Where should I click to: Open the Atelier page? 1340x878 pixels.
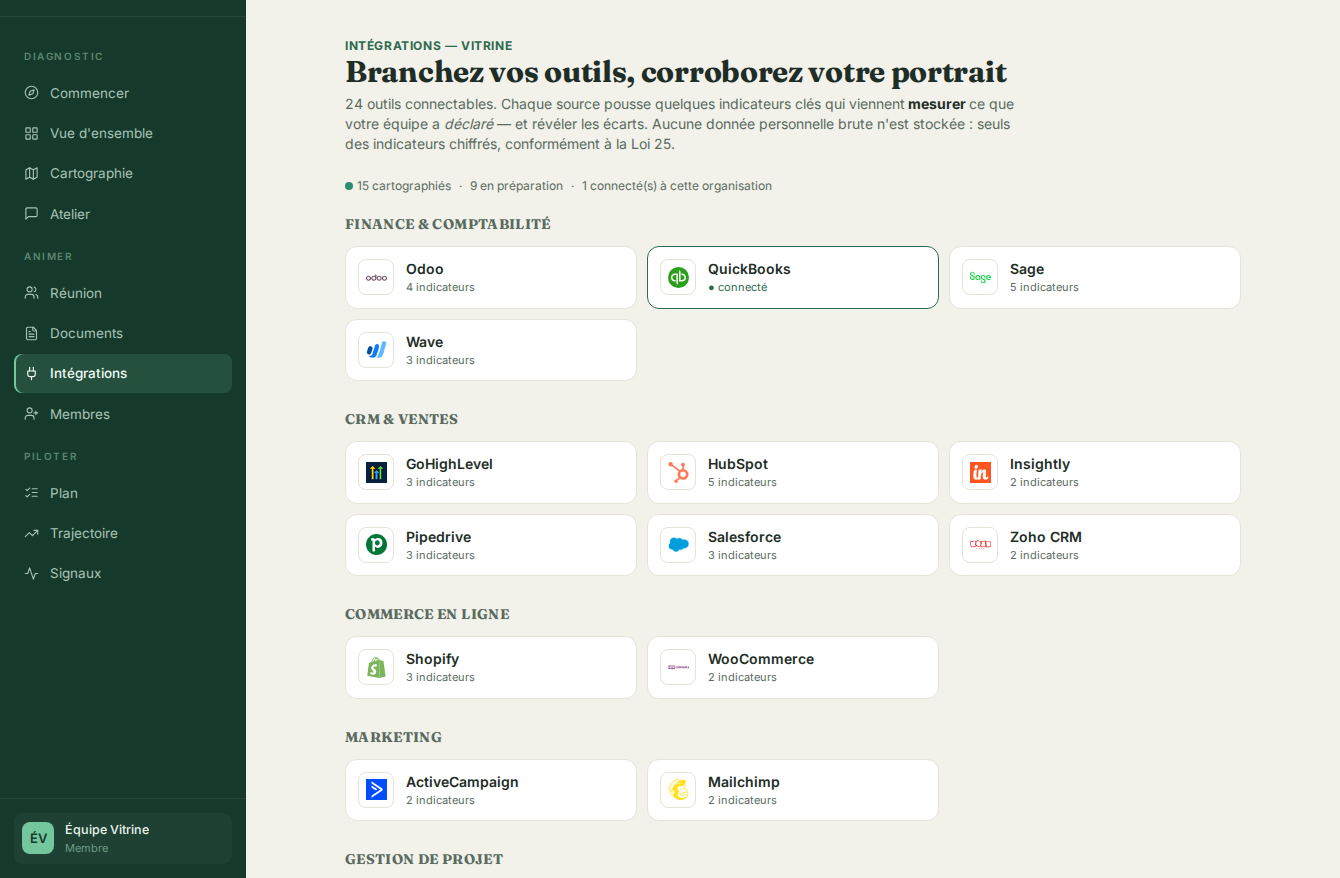pos(123,214)
